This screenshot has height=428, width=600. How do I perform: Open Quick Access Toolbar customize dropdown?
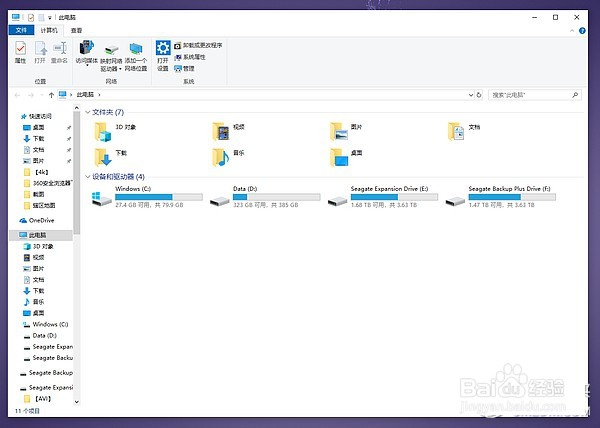tap(49, 18)
